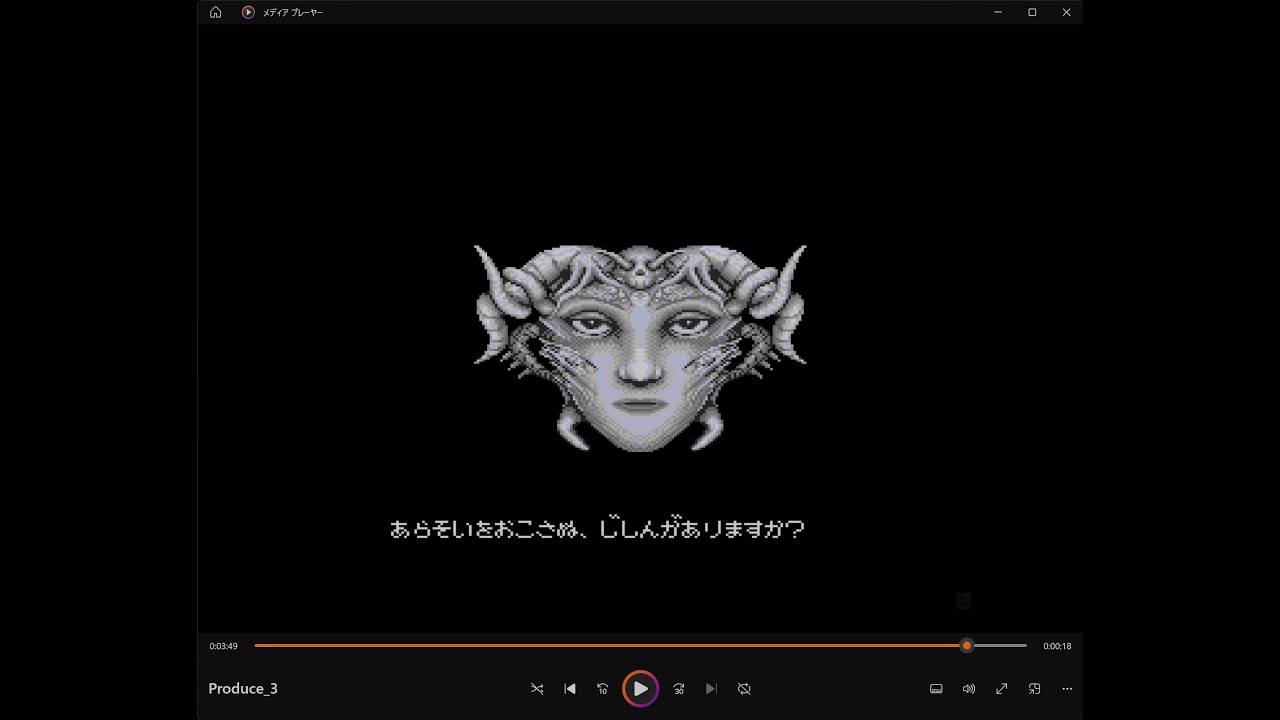The width and height of the screenshot is (1280, 720).
Task: Minimize the media player window
Action: [998, 12]
